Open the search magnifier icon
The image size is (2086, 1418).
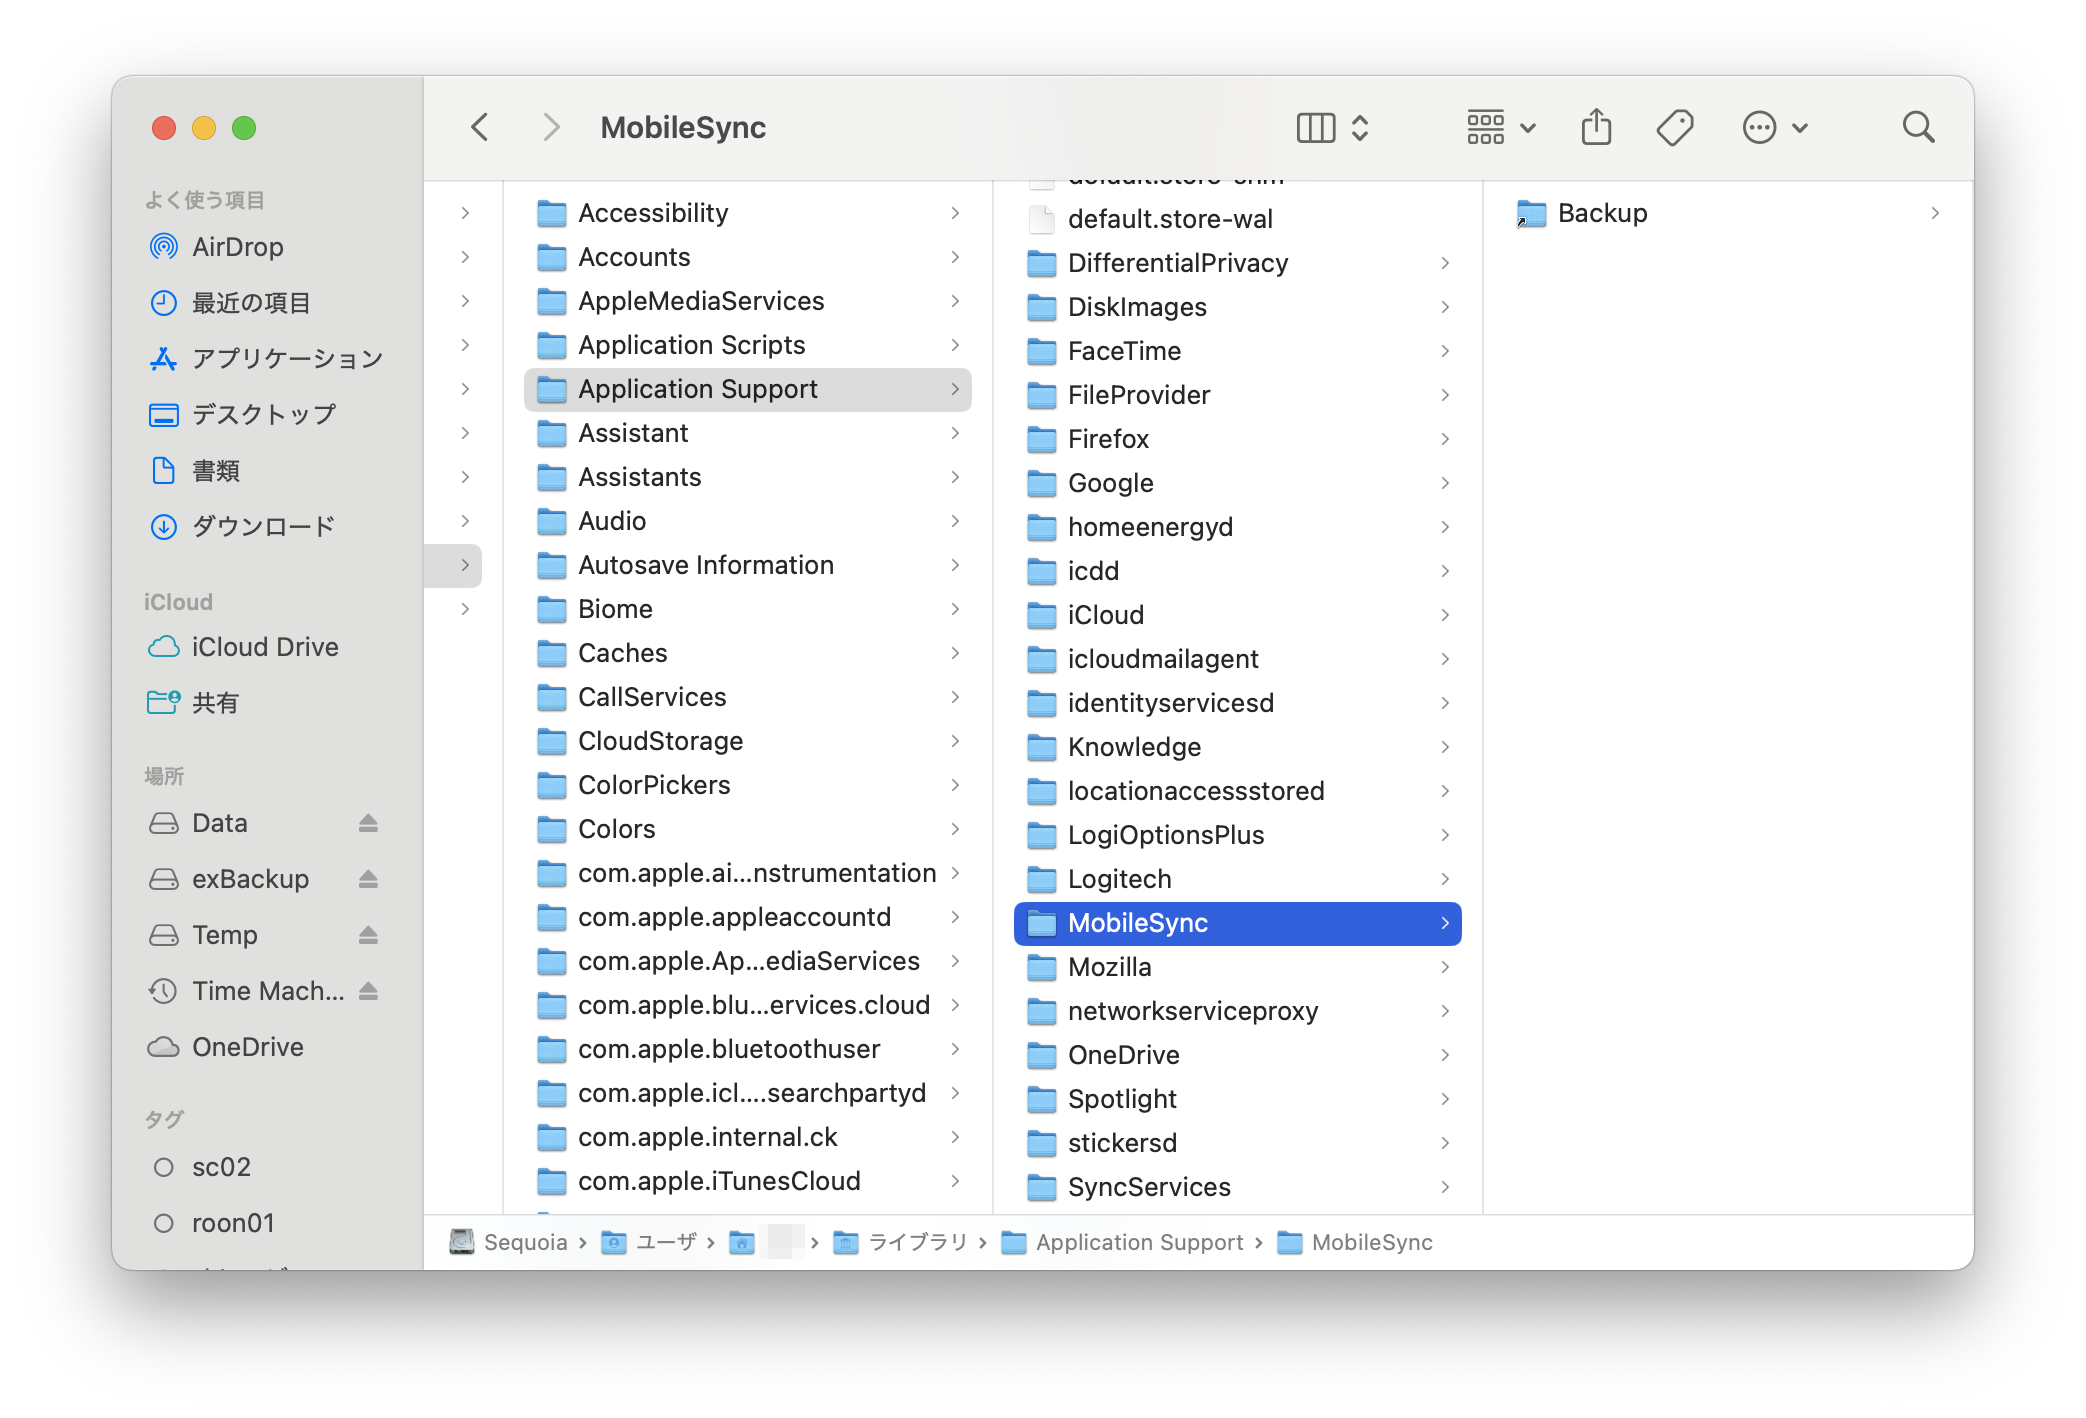(x=1918, y=128)
